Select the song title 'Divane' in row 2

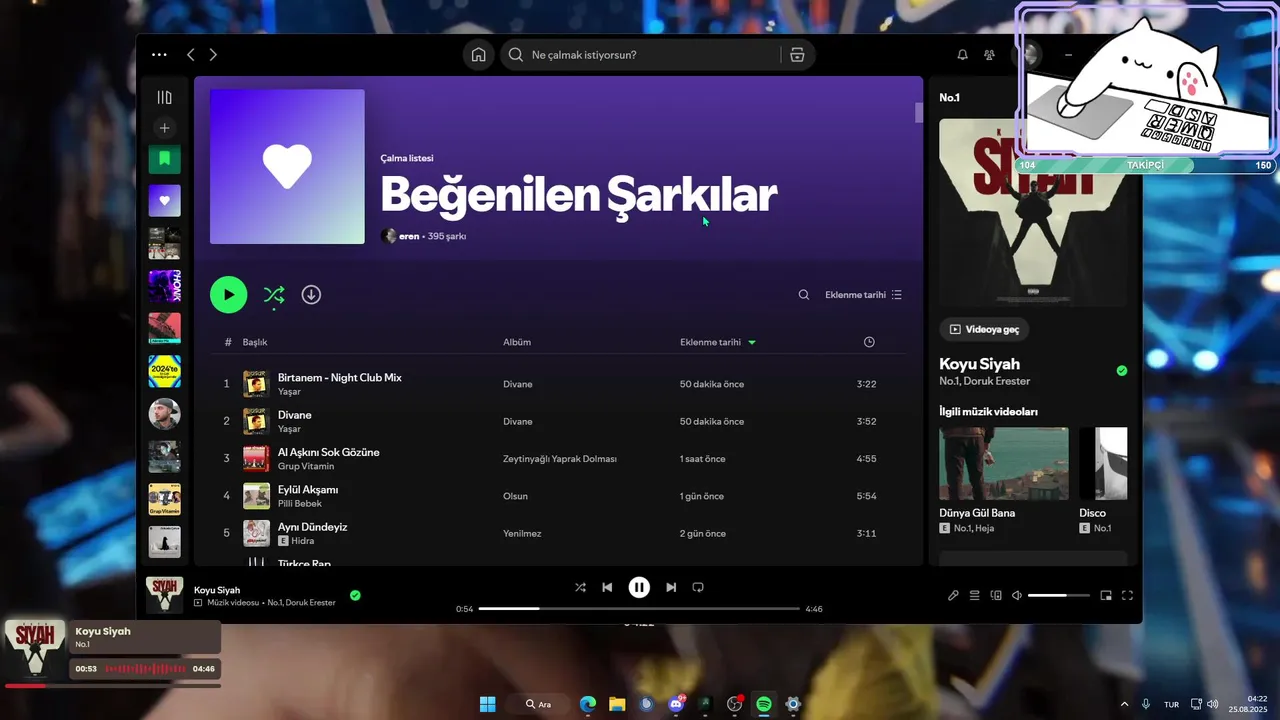point(295,415)
